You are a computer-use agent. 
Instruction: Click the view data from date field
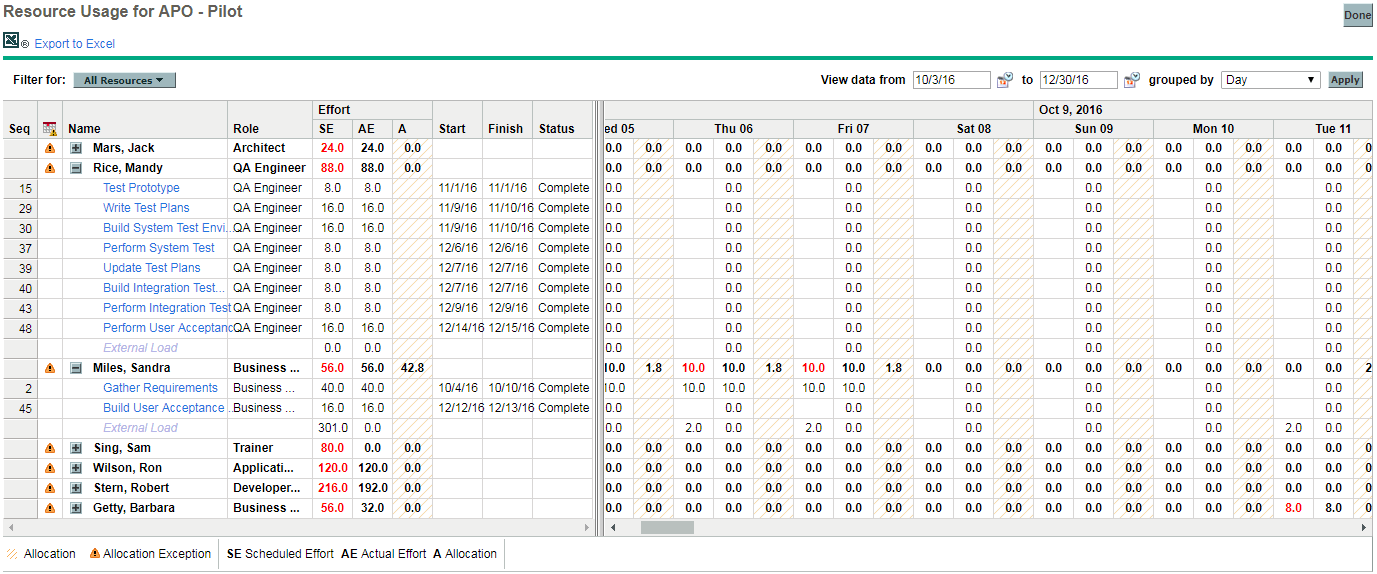tap(951, 80)
